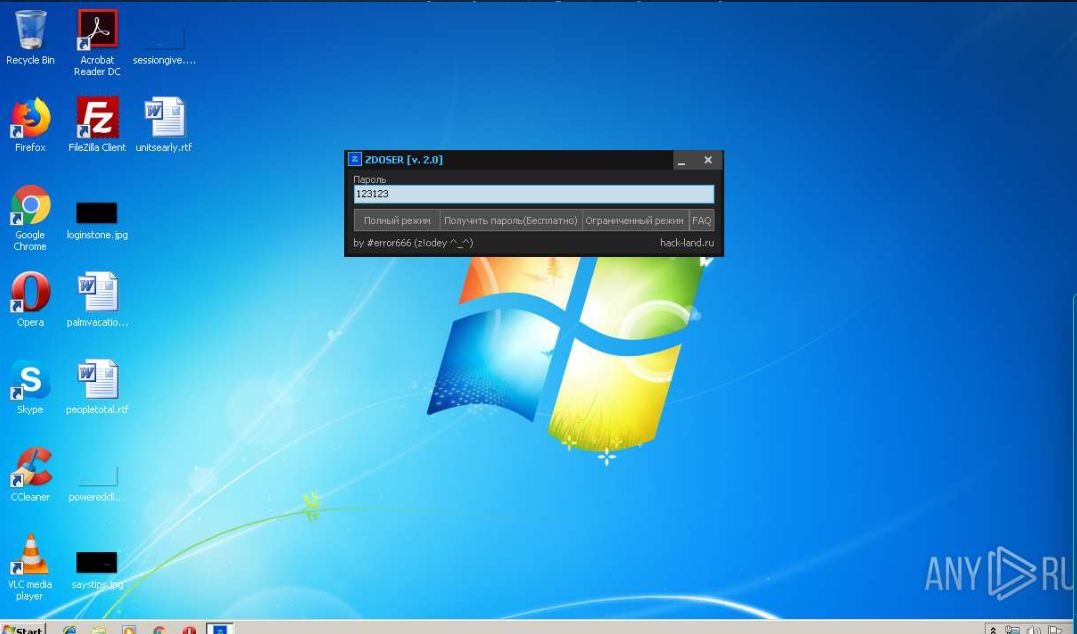Launch FileZilla Client shortcut
This screenshot has height=634, width=1077.
click(x=97, y=118)
